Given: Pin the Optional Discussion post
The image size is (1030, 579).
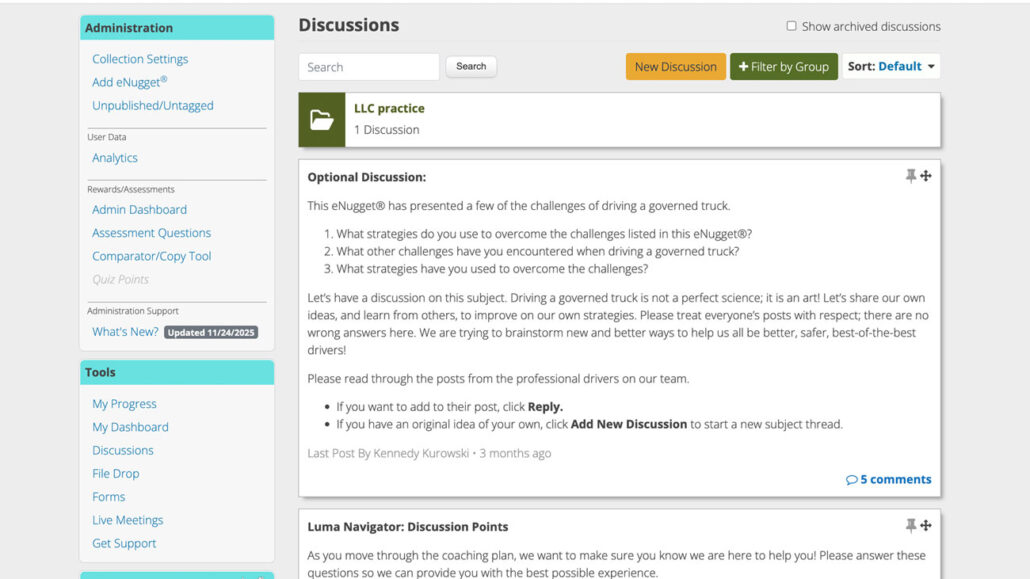Looking at the screenshot, I should 910,176.
